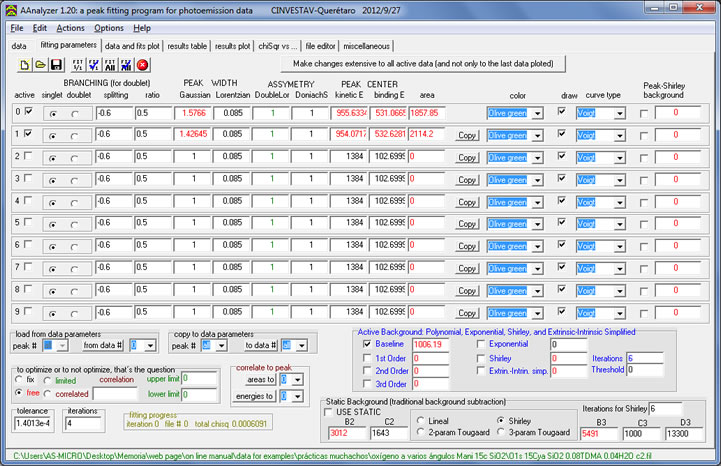Enable the active checkbox for peak 2
The width and height of the screenshot is (721, 466).
click(x=27, y=156)
